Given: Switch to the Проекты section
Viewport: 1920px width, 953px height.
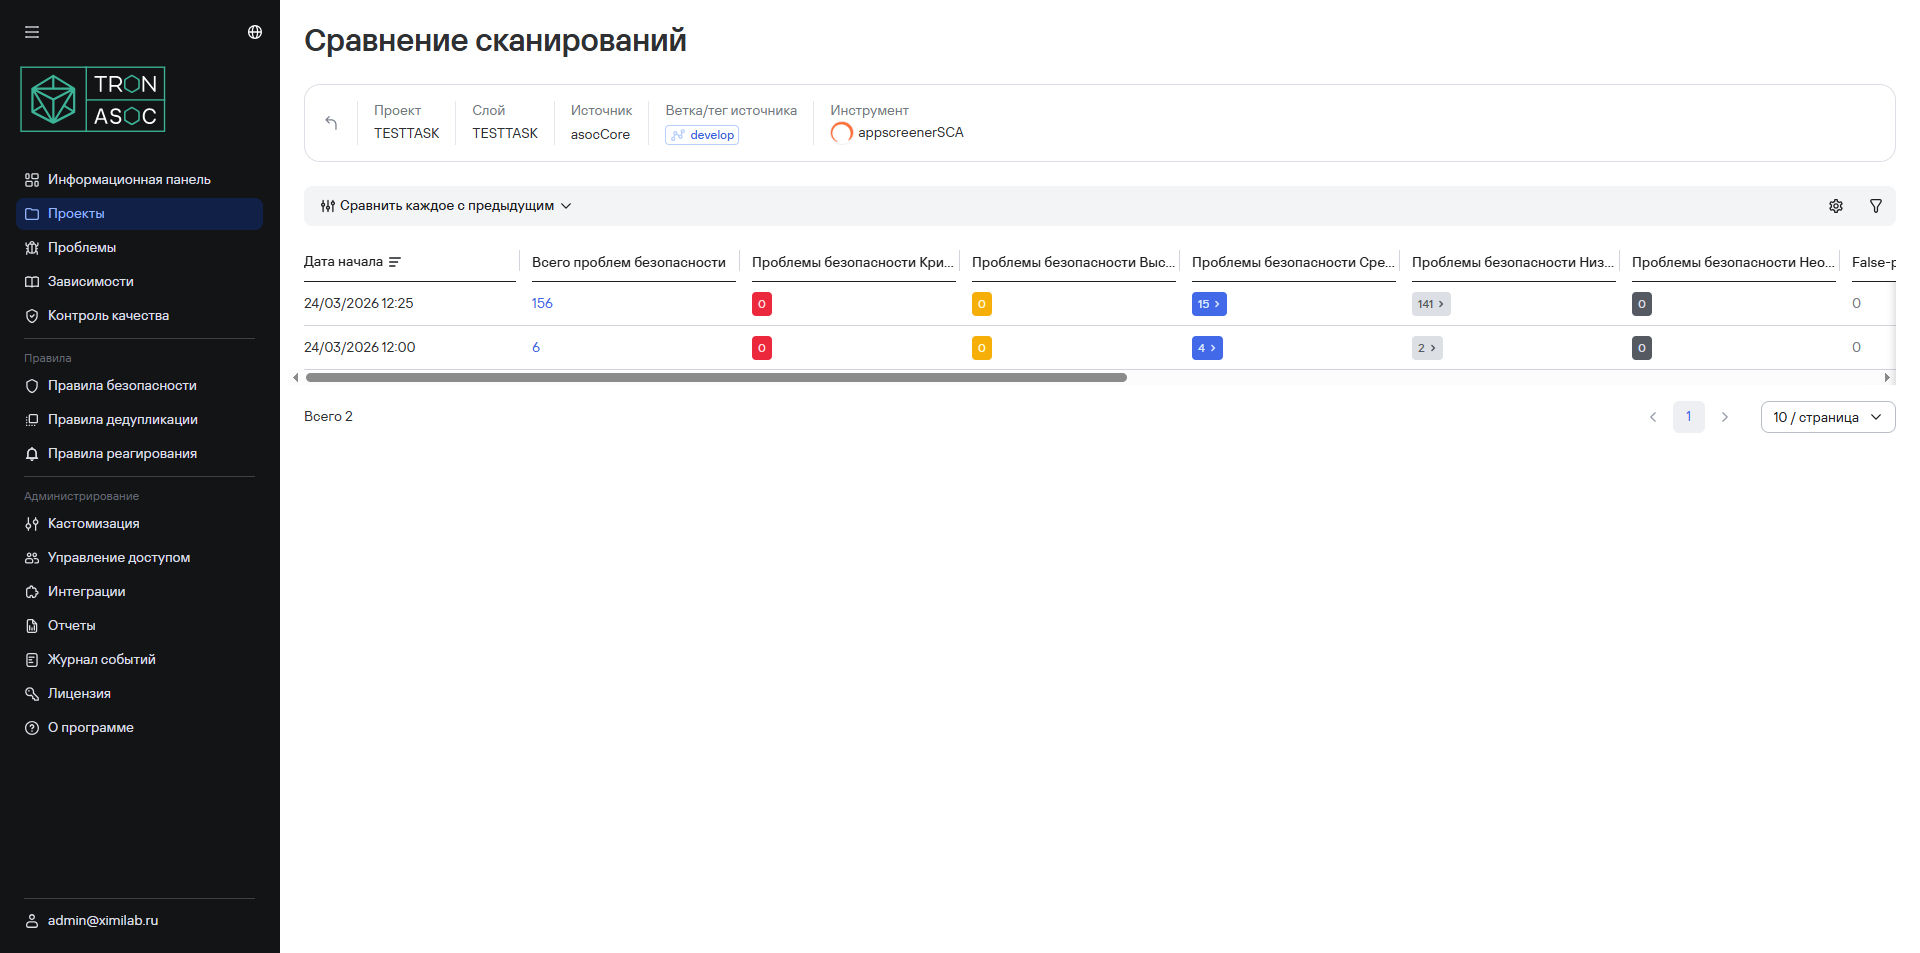Looking at the screenshot, I should [76, 213].
